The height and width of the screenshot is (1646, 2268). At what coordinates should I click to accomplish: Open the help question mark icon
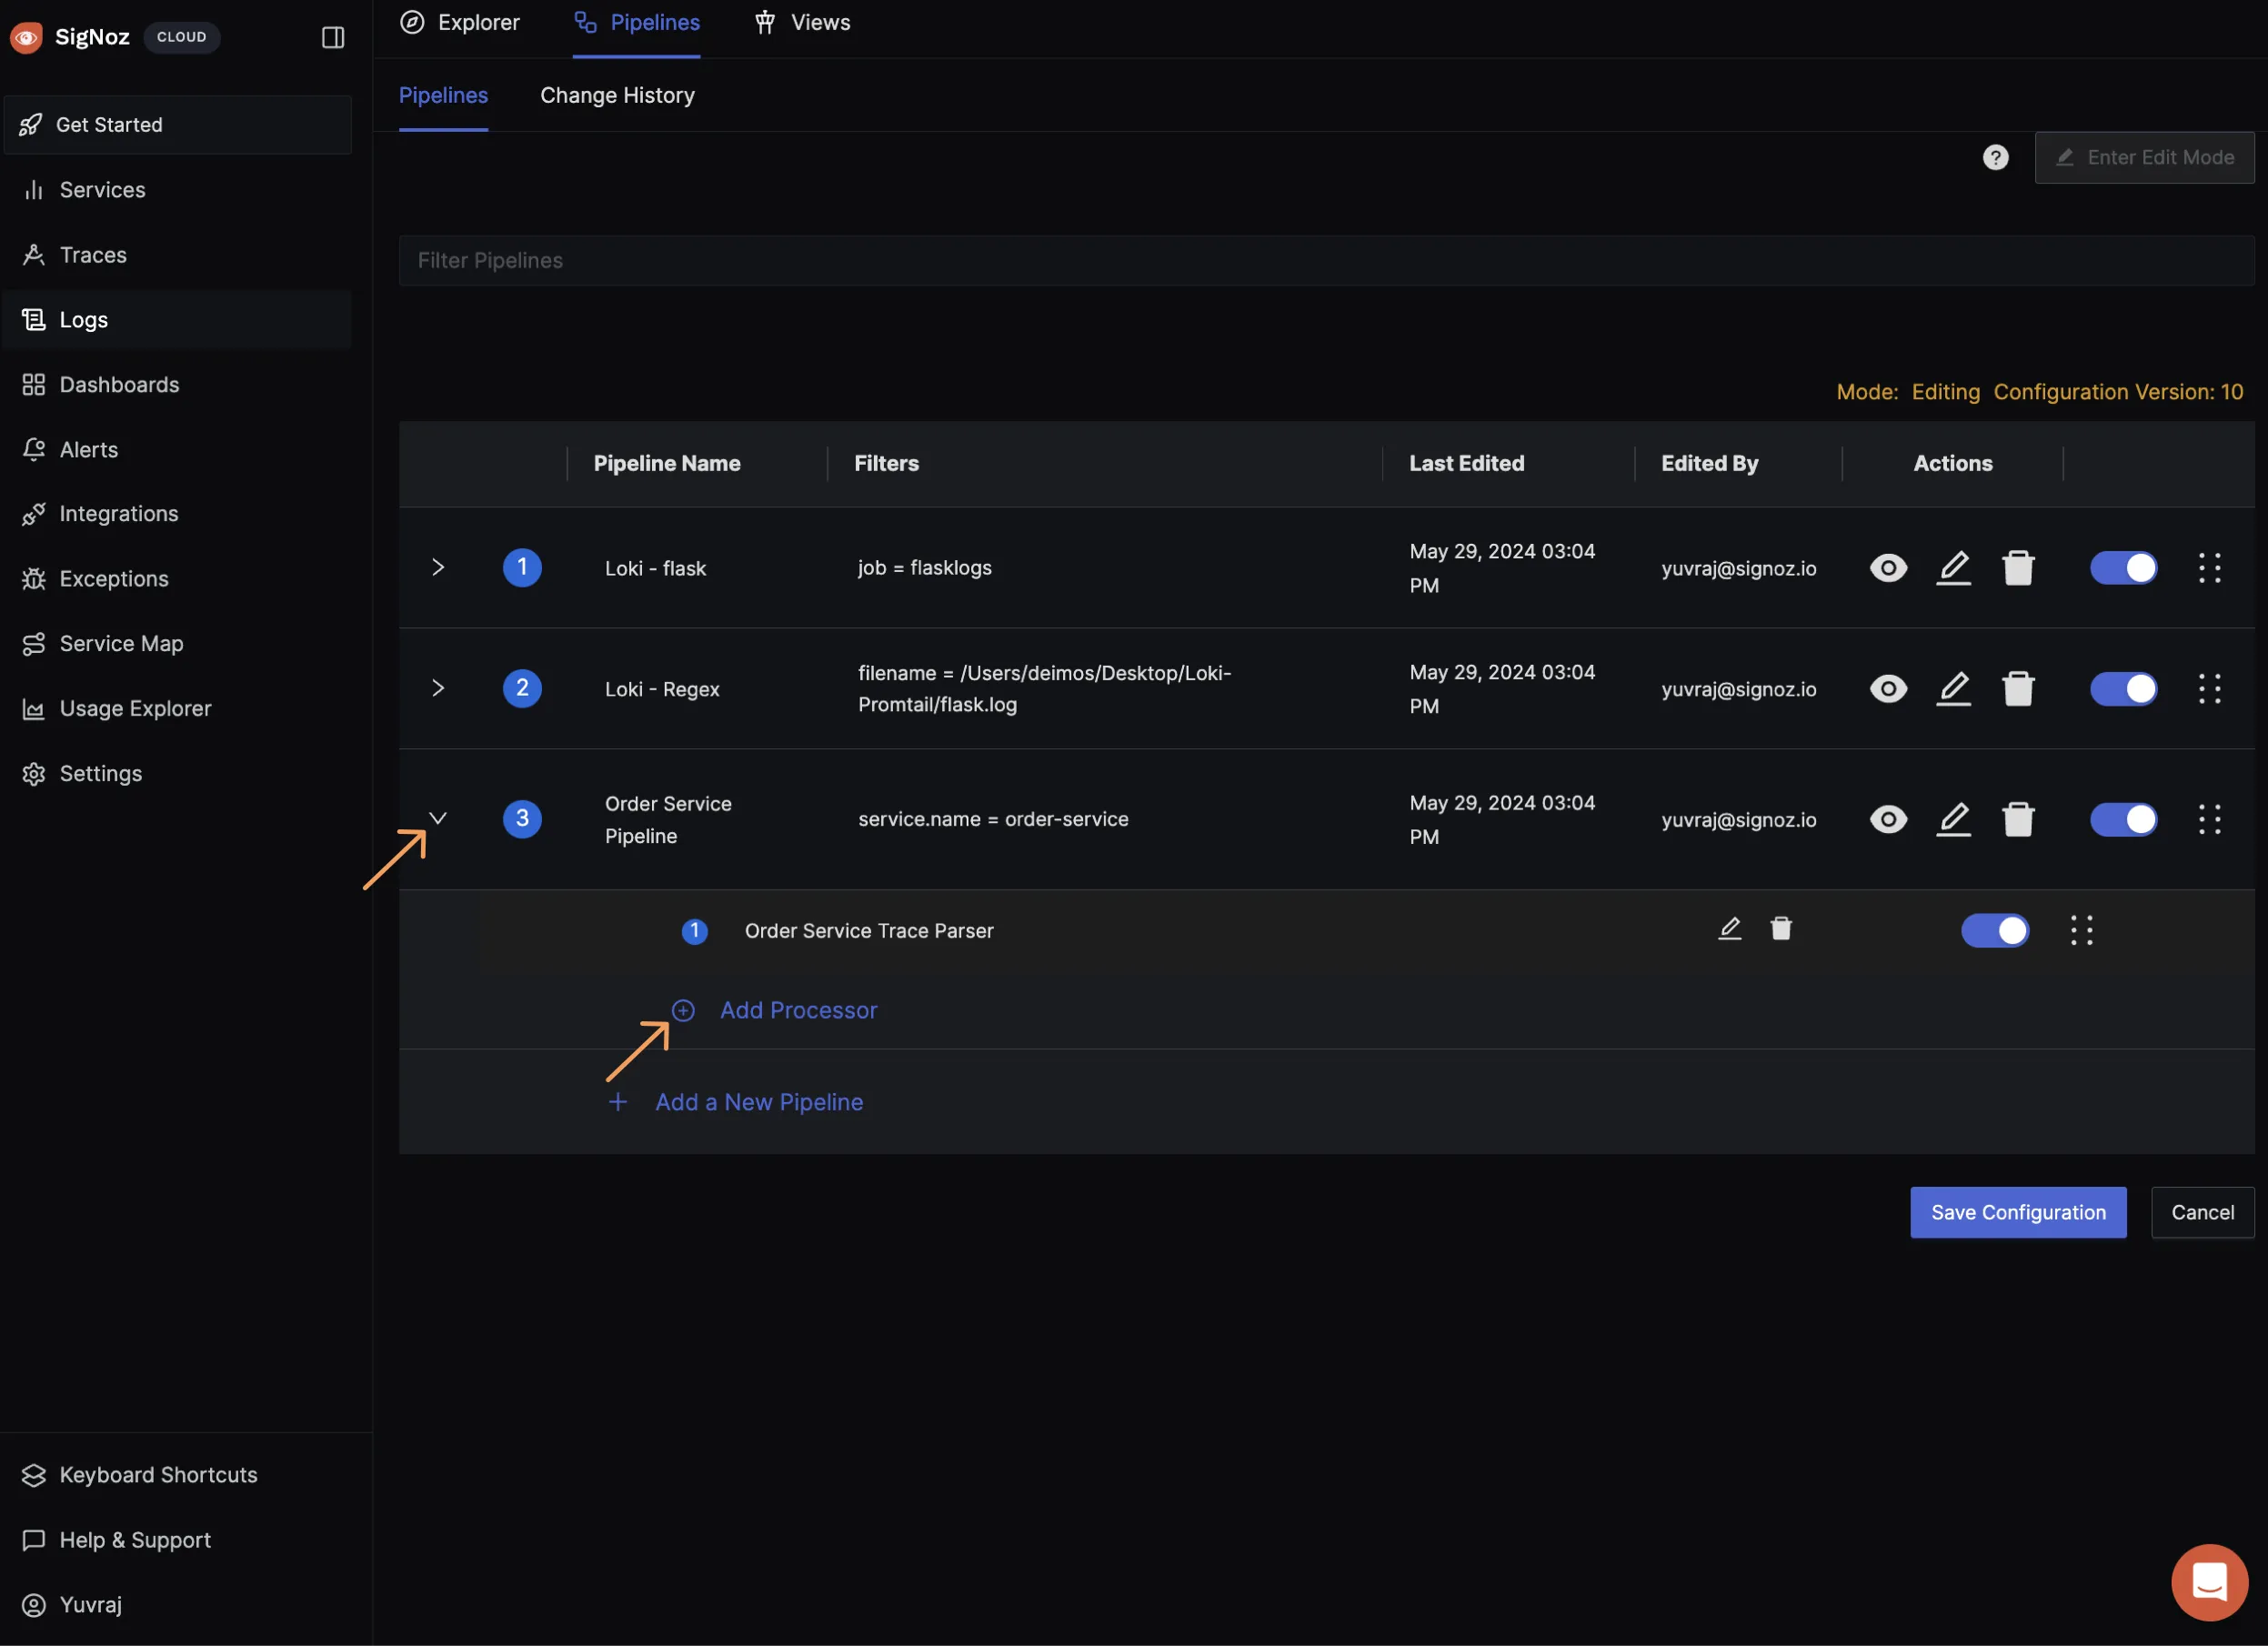click(x=1995, y=158)
